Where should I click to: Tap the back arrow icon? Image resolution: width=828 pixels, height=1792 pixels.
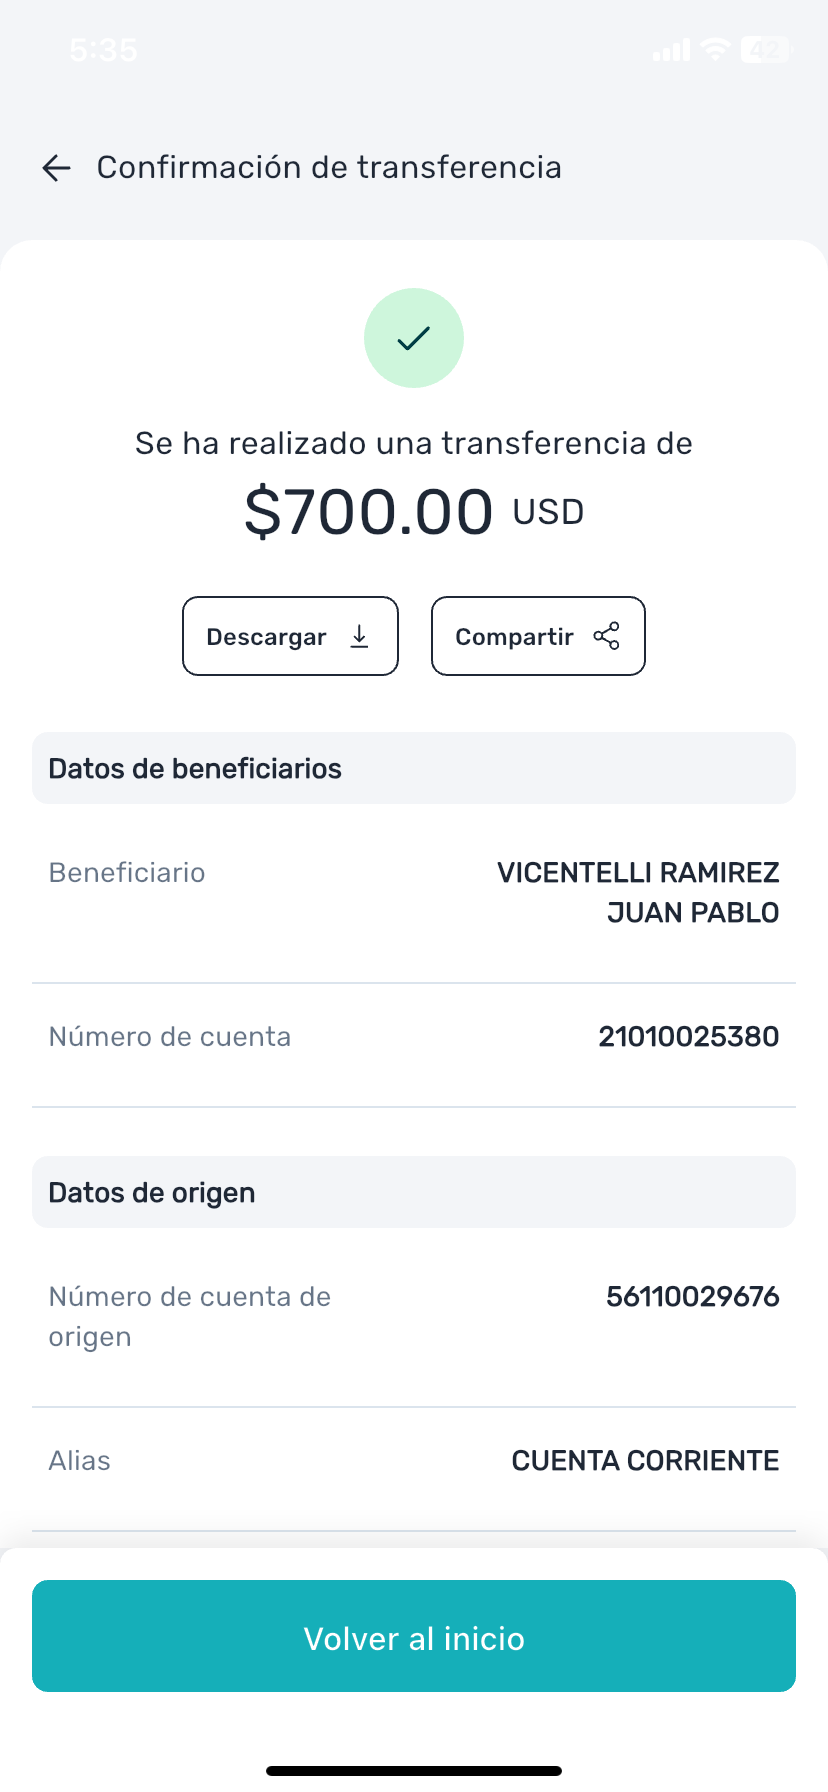pos(57,168)
